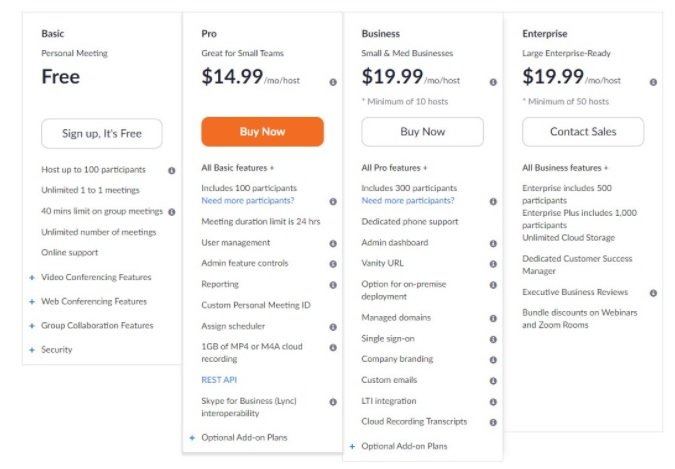Open the REST API link
Viewport: 675px width, 469px height.
click(x=219, y=380)
